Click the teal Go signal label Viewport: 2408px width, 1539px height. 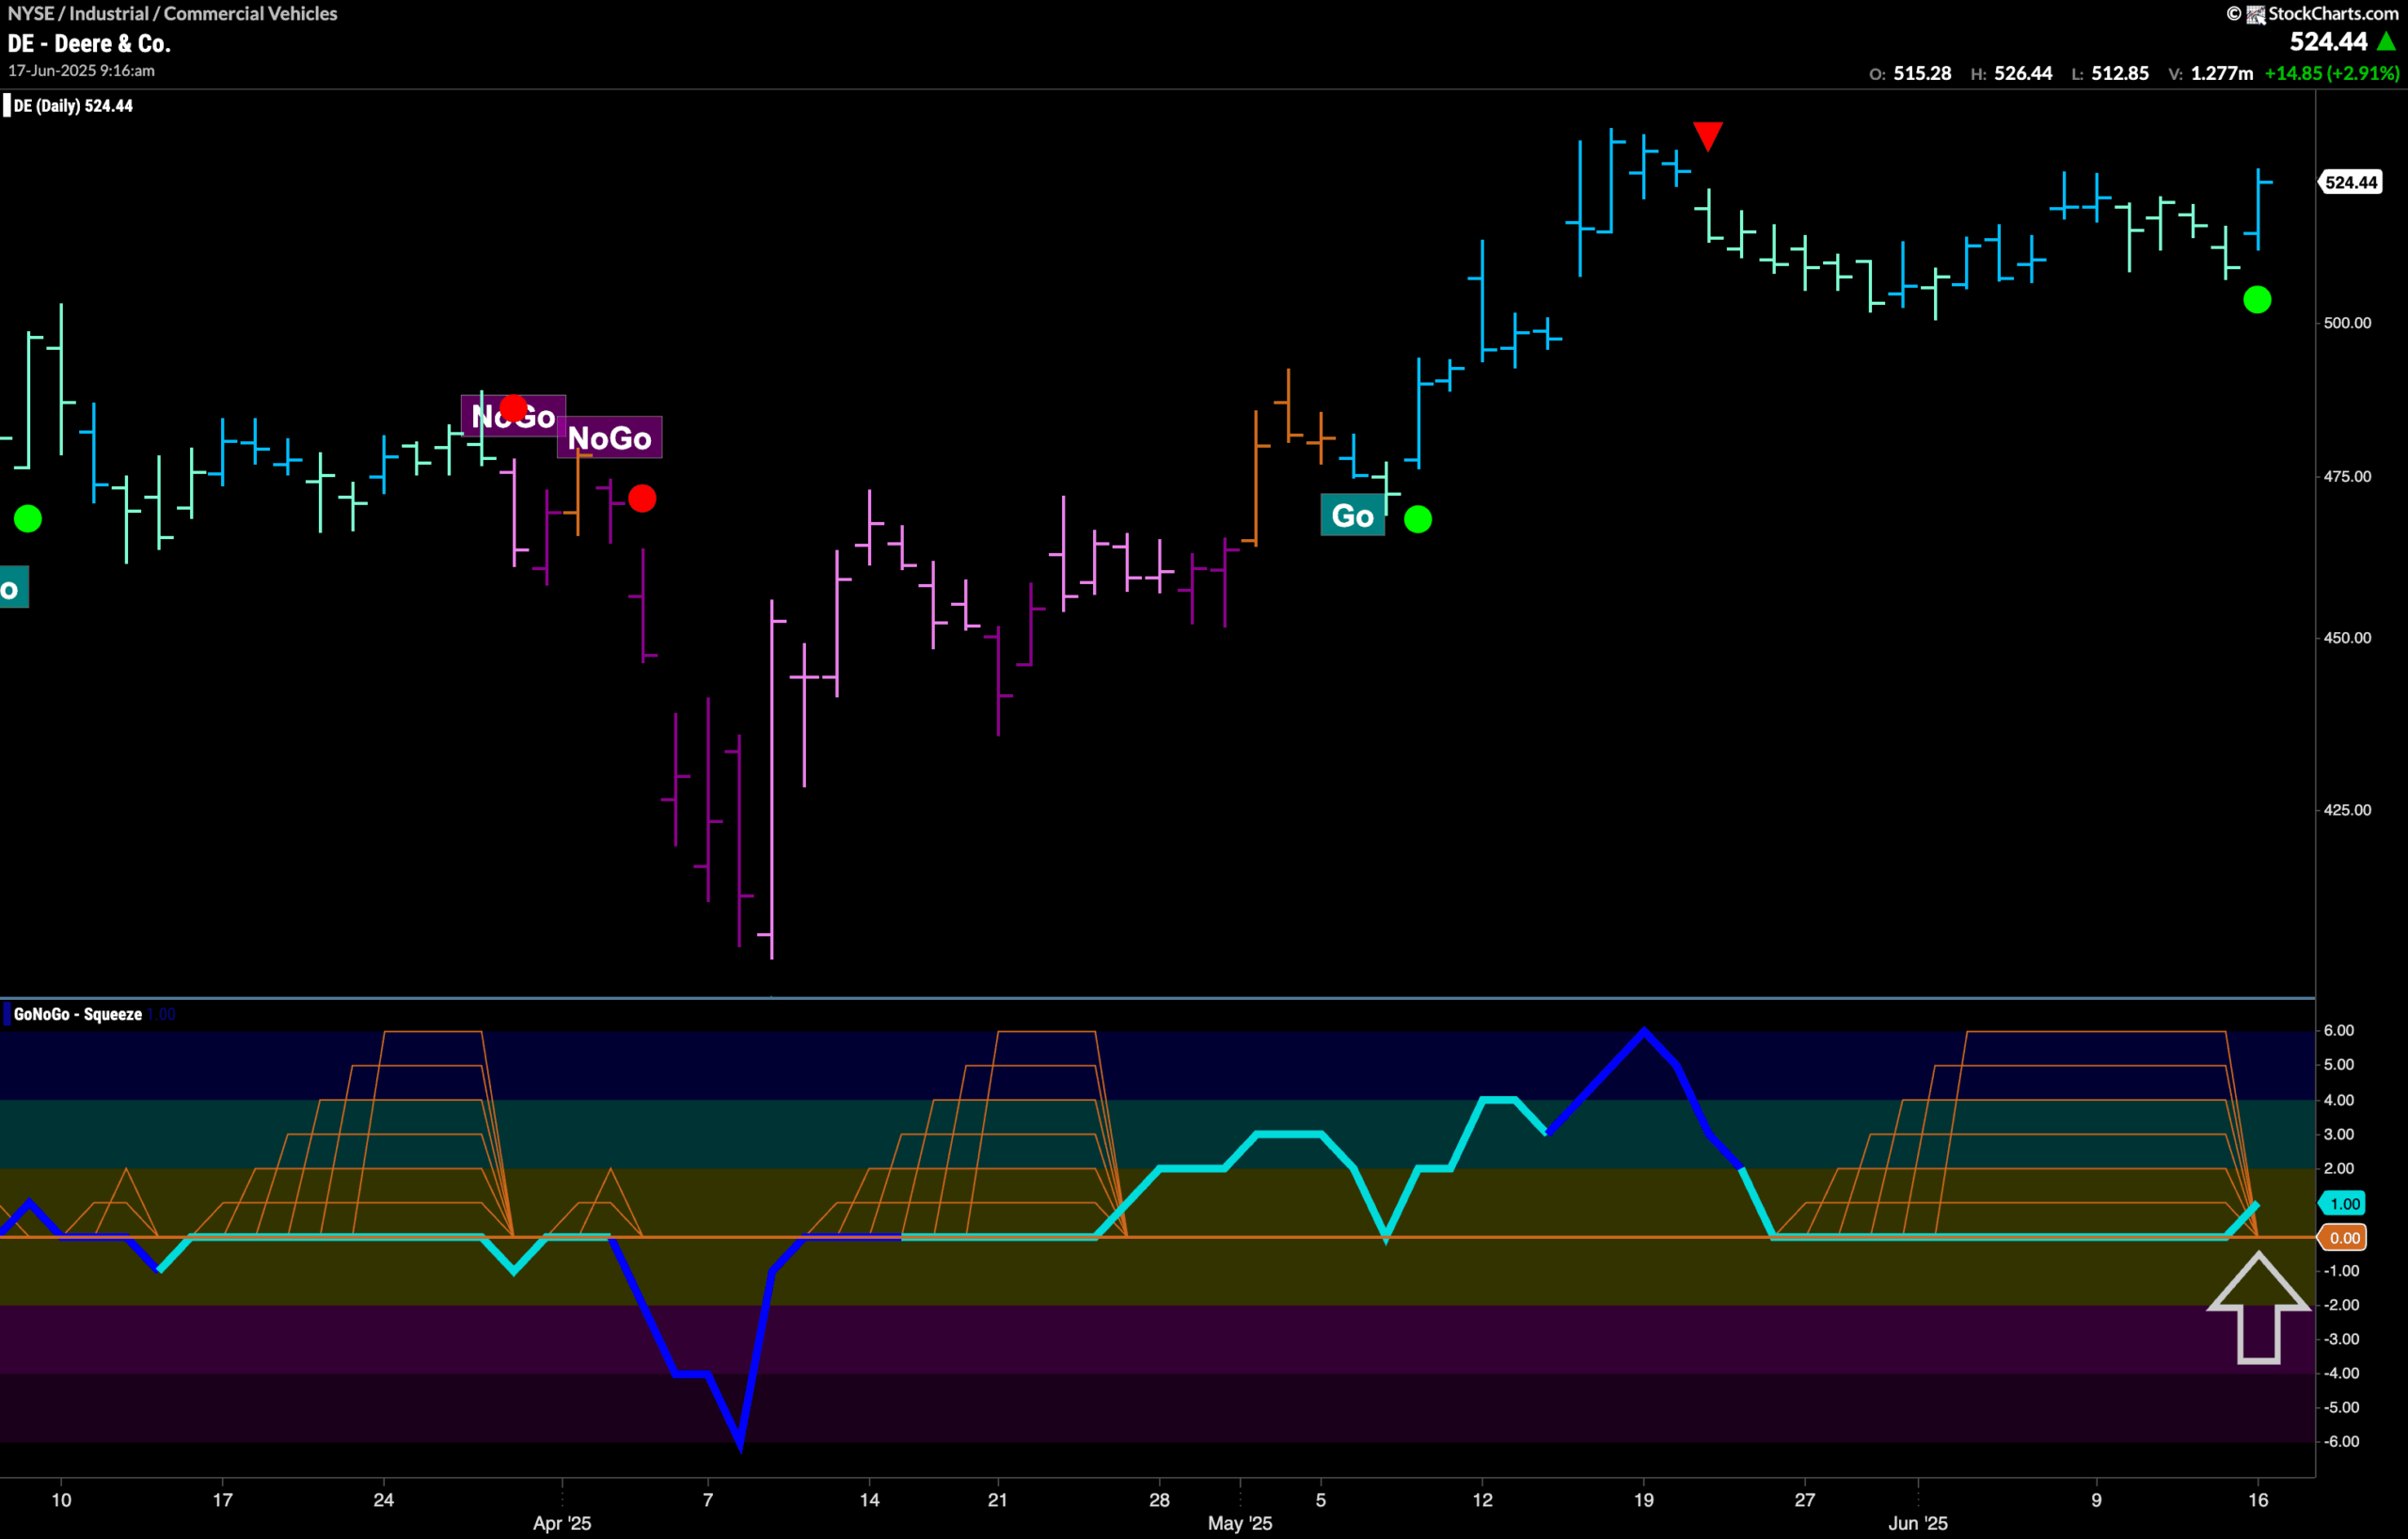point(1352,515)
